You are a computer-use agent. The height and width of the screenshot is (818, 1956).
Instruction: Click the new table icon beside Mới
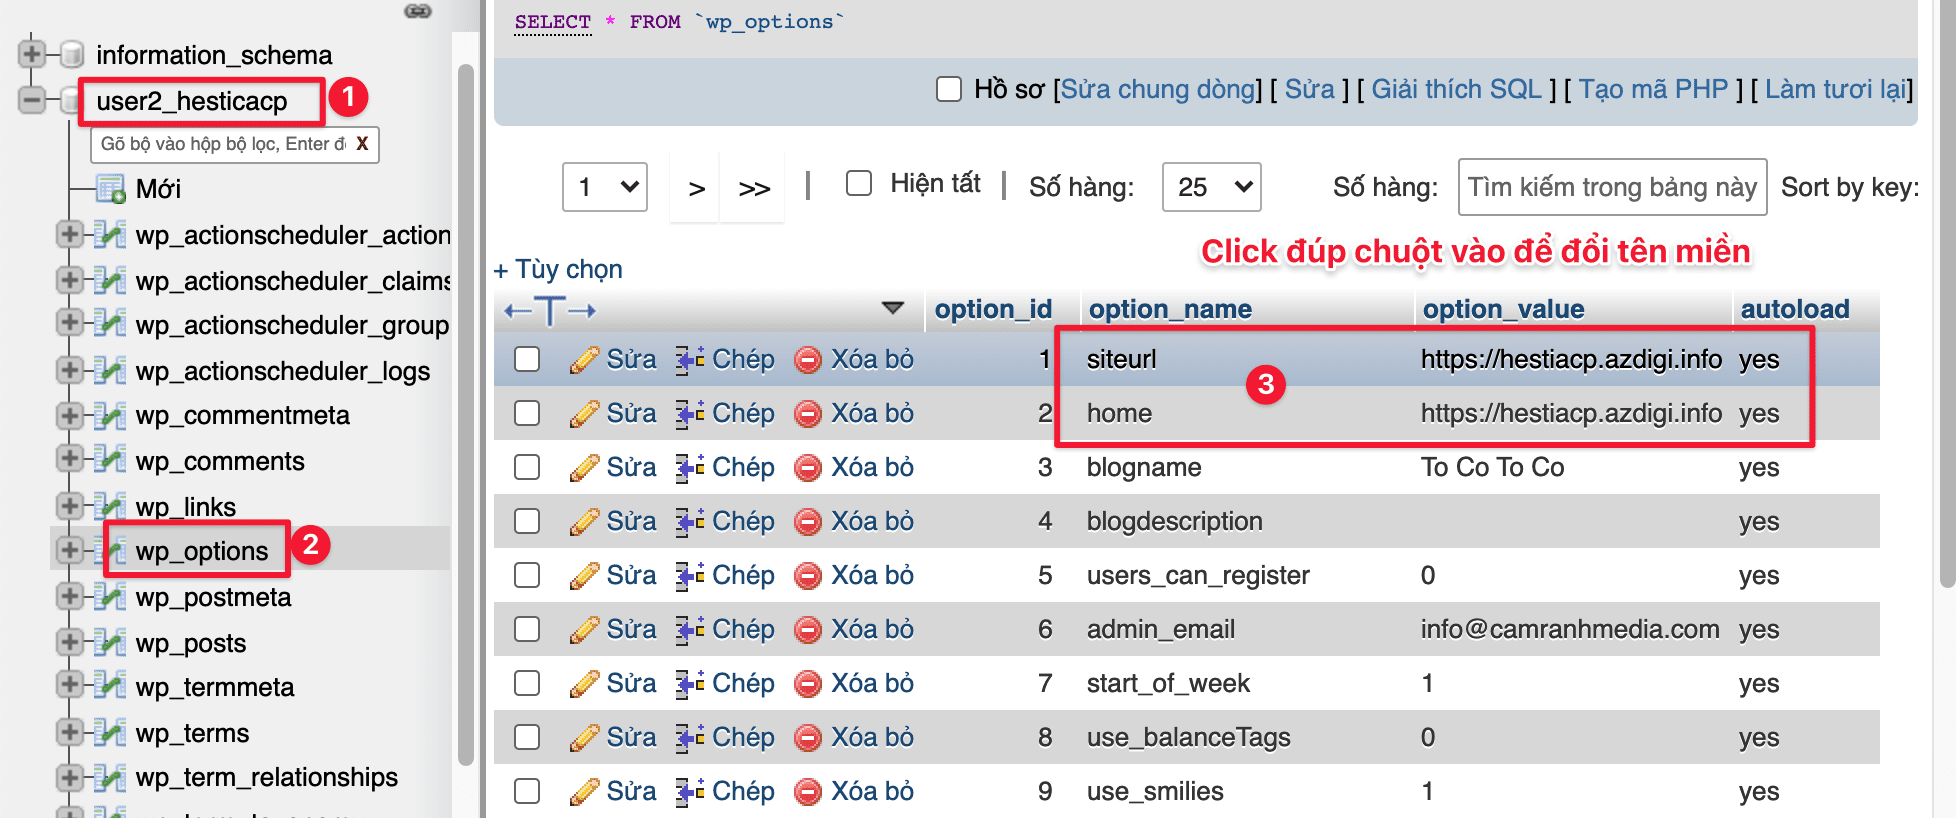(x=110, y=189)
